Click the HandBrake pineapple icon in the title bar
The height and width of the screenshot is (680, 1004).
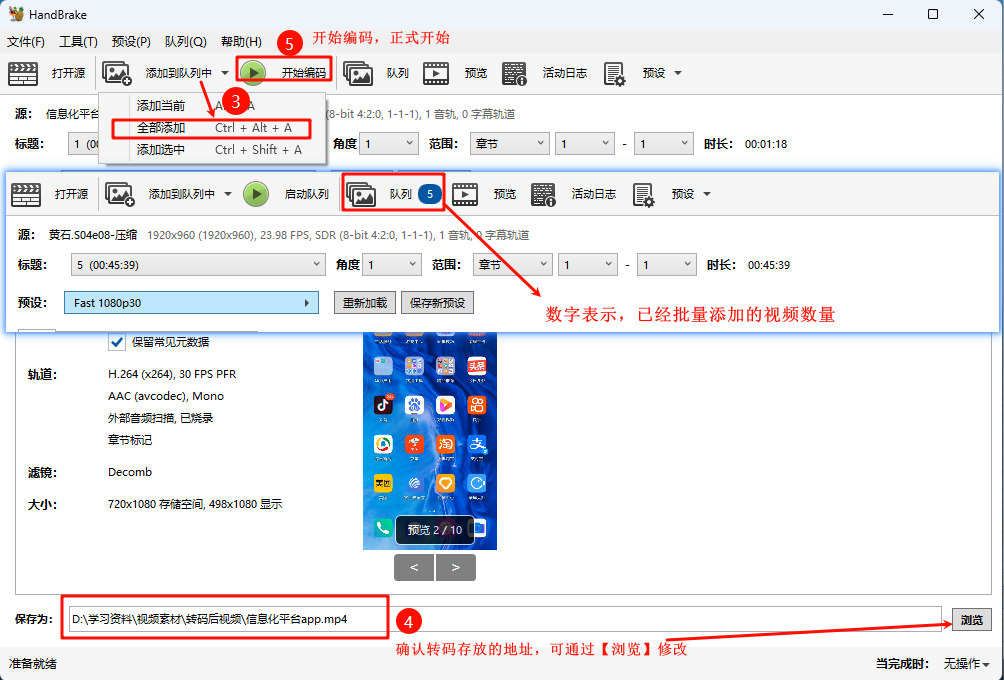click(16, 14)
